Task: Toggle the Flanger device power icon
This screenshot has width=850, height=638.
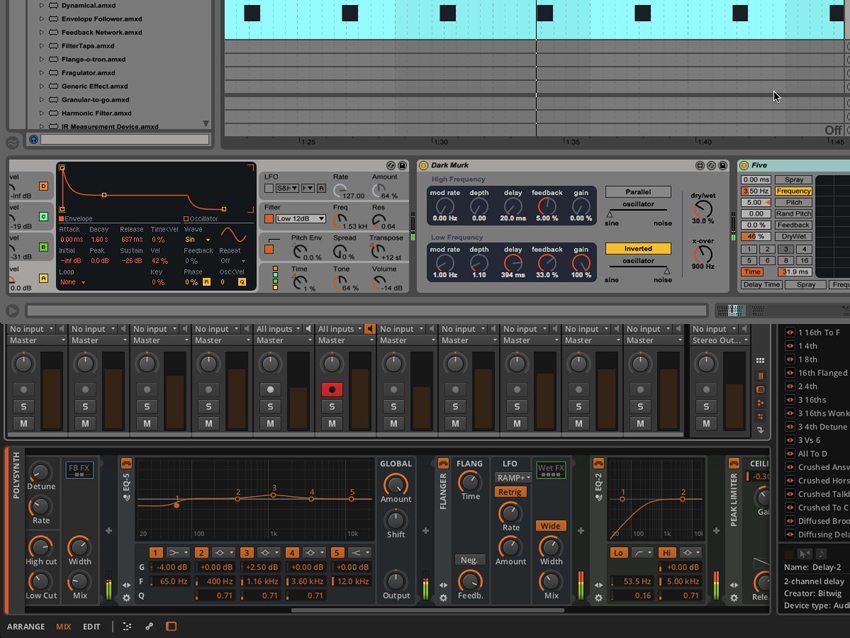Action: [x=443, y=463]
